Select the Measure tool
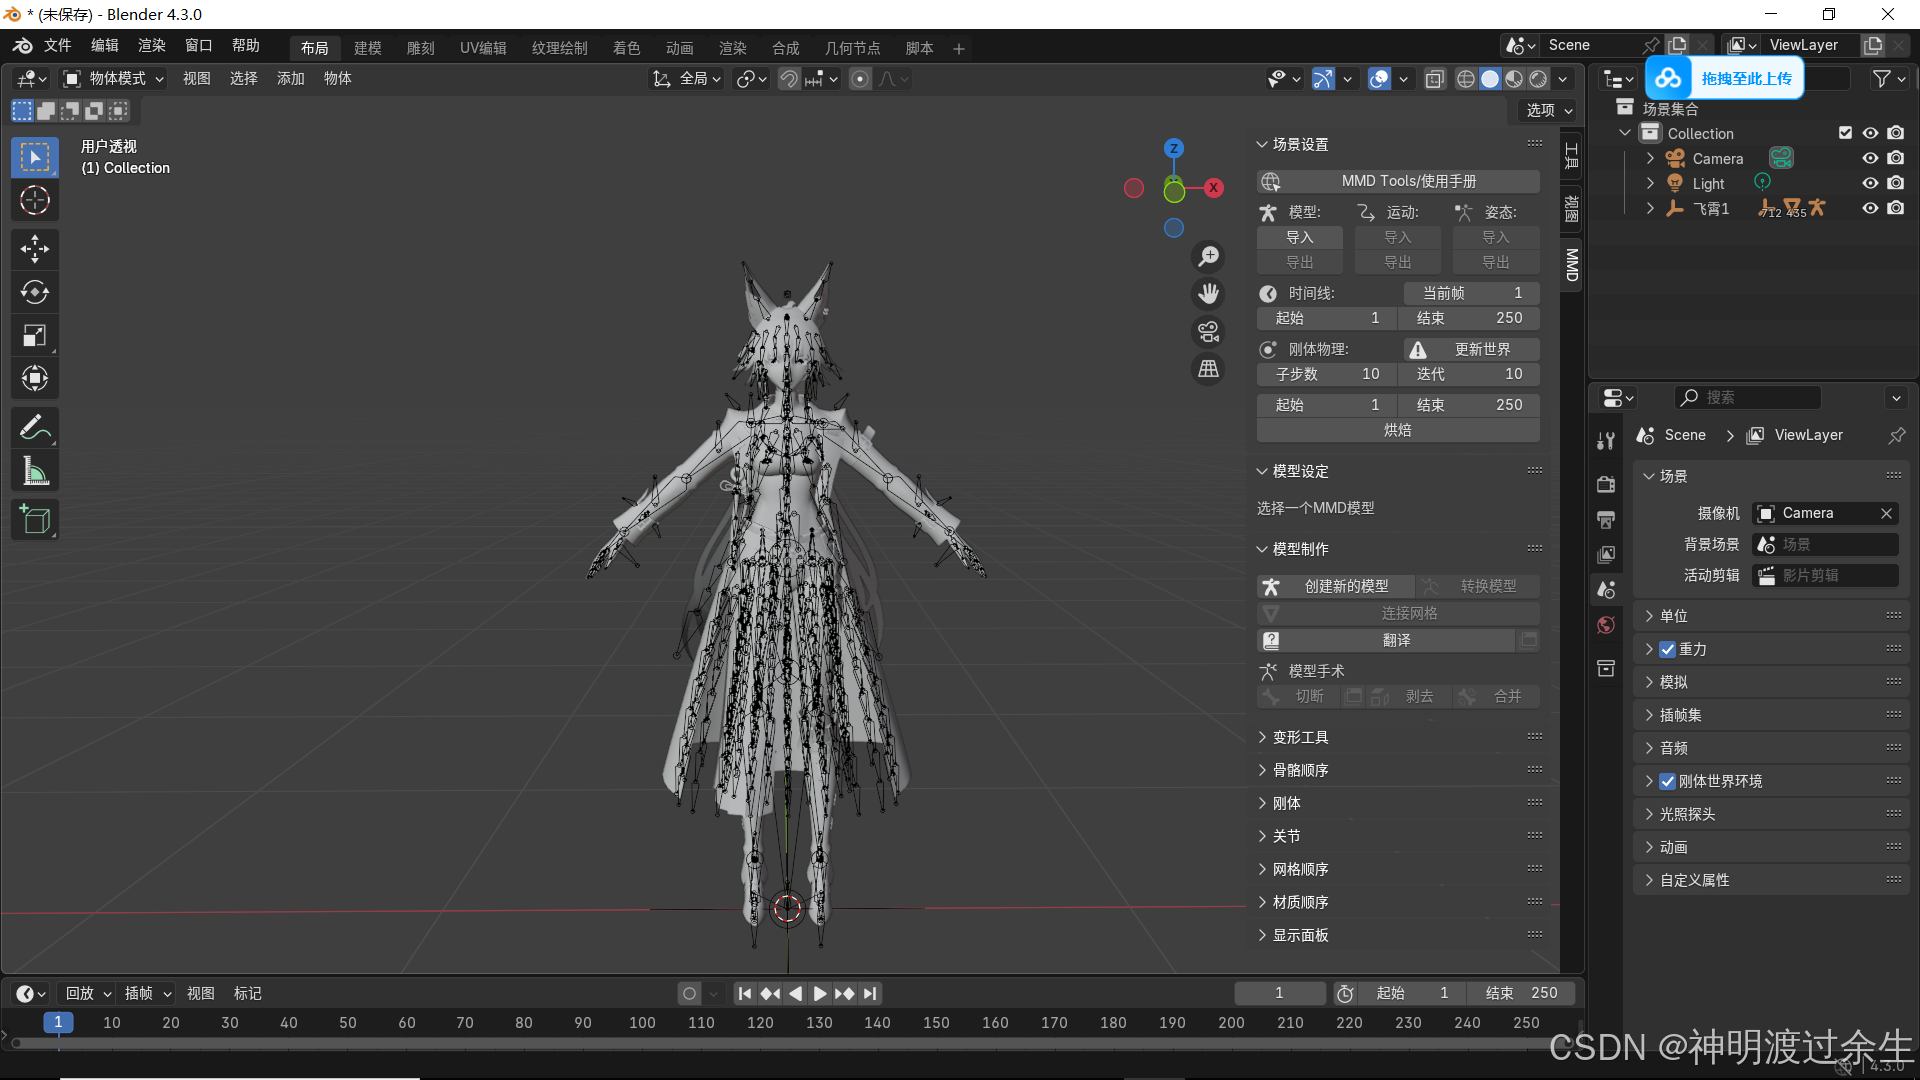Image resolution: width=1920 pixels, height=1080 pixels. click(x=35, y=471)
